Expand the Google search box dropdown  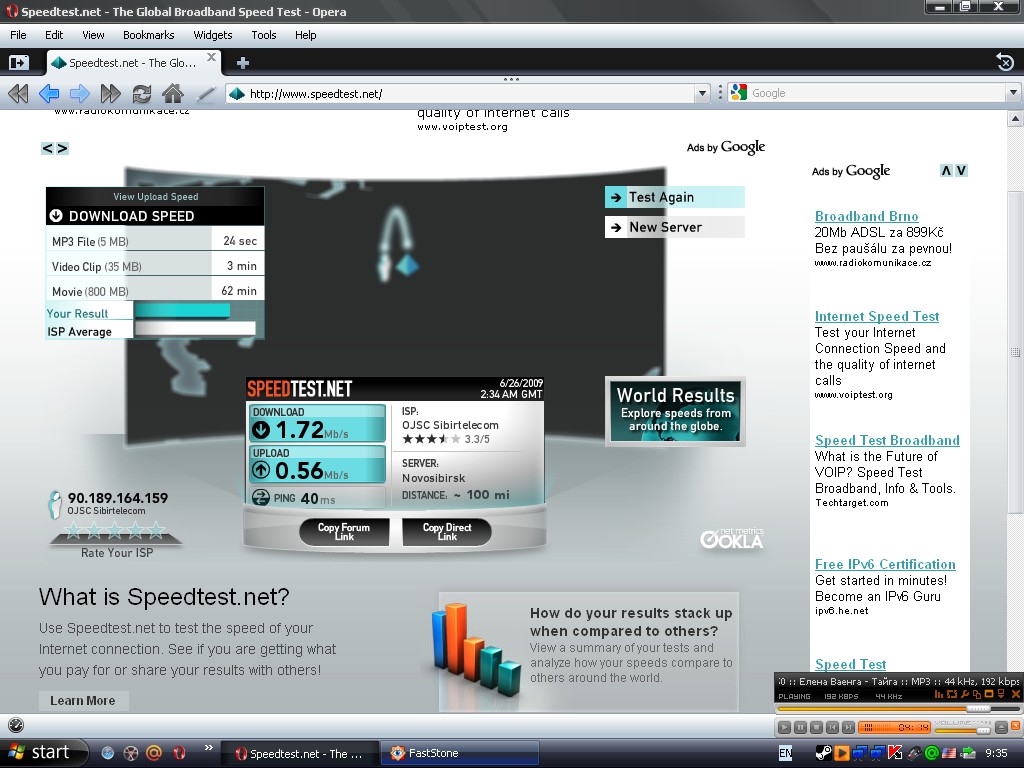(1014, 93)
